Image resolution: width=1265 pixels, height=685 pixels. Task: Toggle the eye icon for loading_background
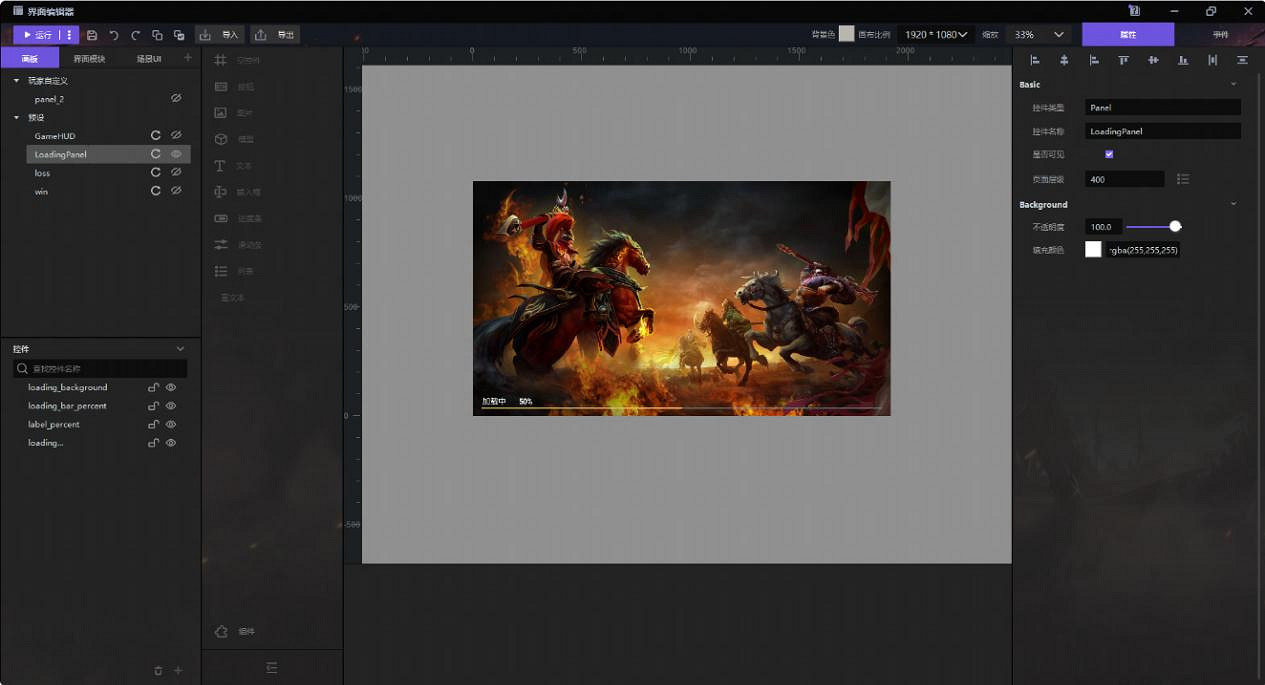pos(170,387)
